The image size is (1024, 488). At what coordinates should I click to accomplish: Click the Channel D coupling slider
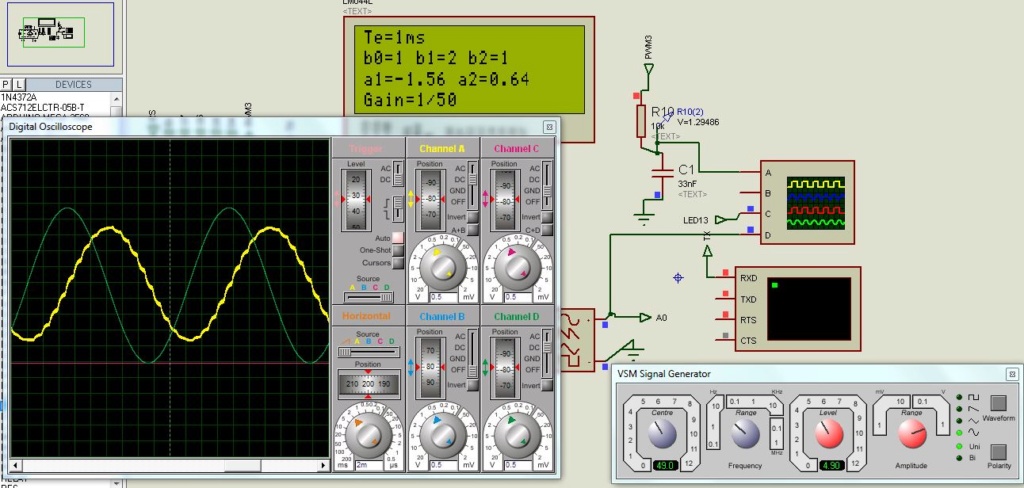pos(547,353)
